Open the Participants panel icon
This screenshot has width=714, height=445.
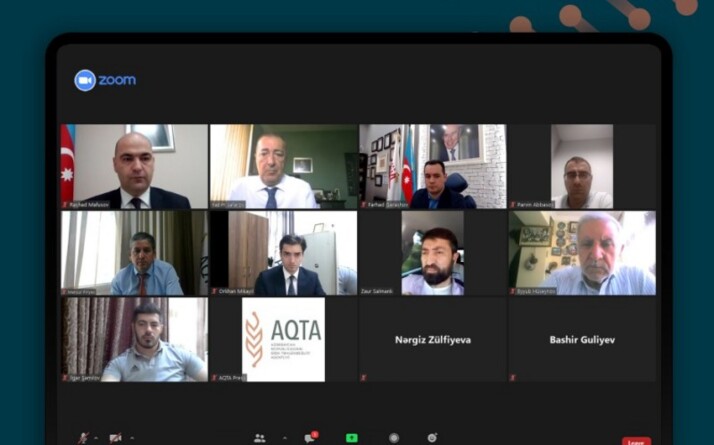tap(260, 438)
